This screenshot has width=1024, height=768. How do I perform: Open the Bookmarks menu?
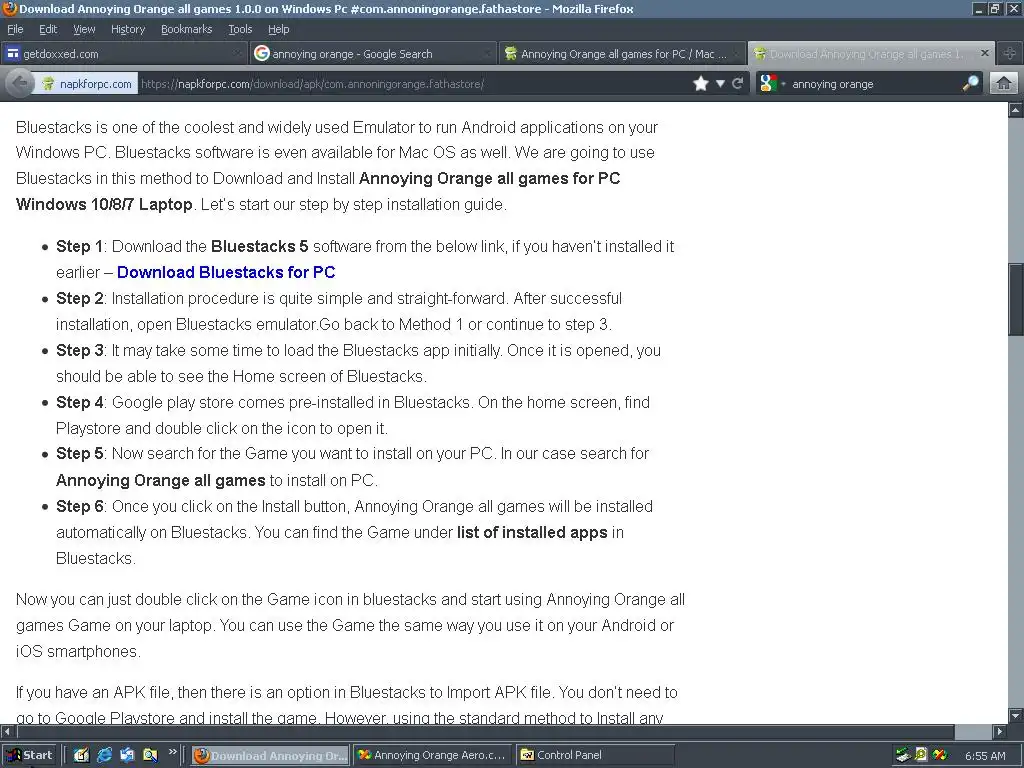tap(186, 29)
